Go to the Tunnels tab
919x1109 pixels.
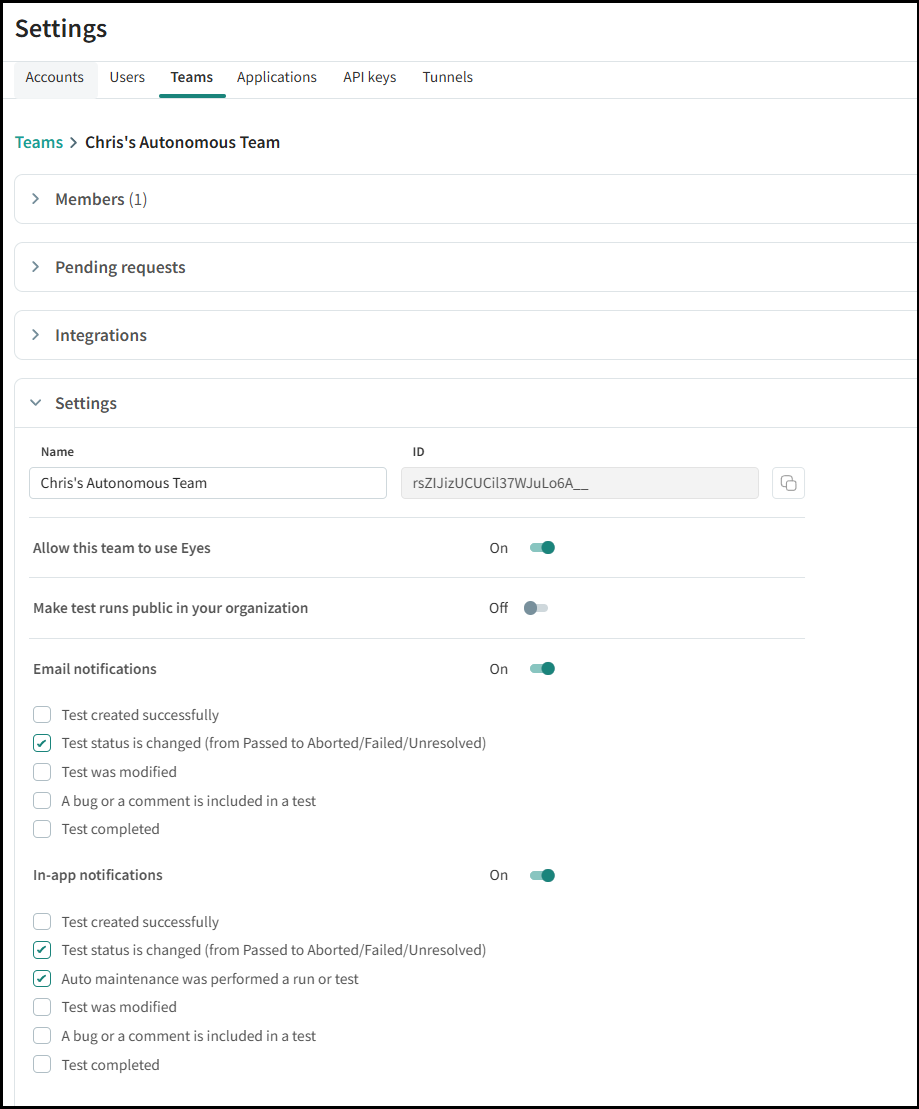pyautogui.click(x=447, y=77)
